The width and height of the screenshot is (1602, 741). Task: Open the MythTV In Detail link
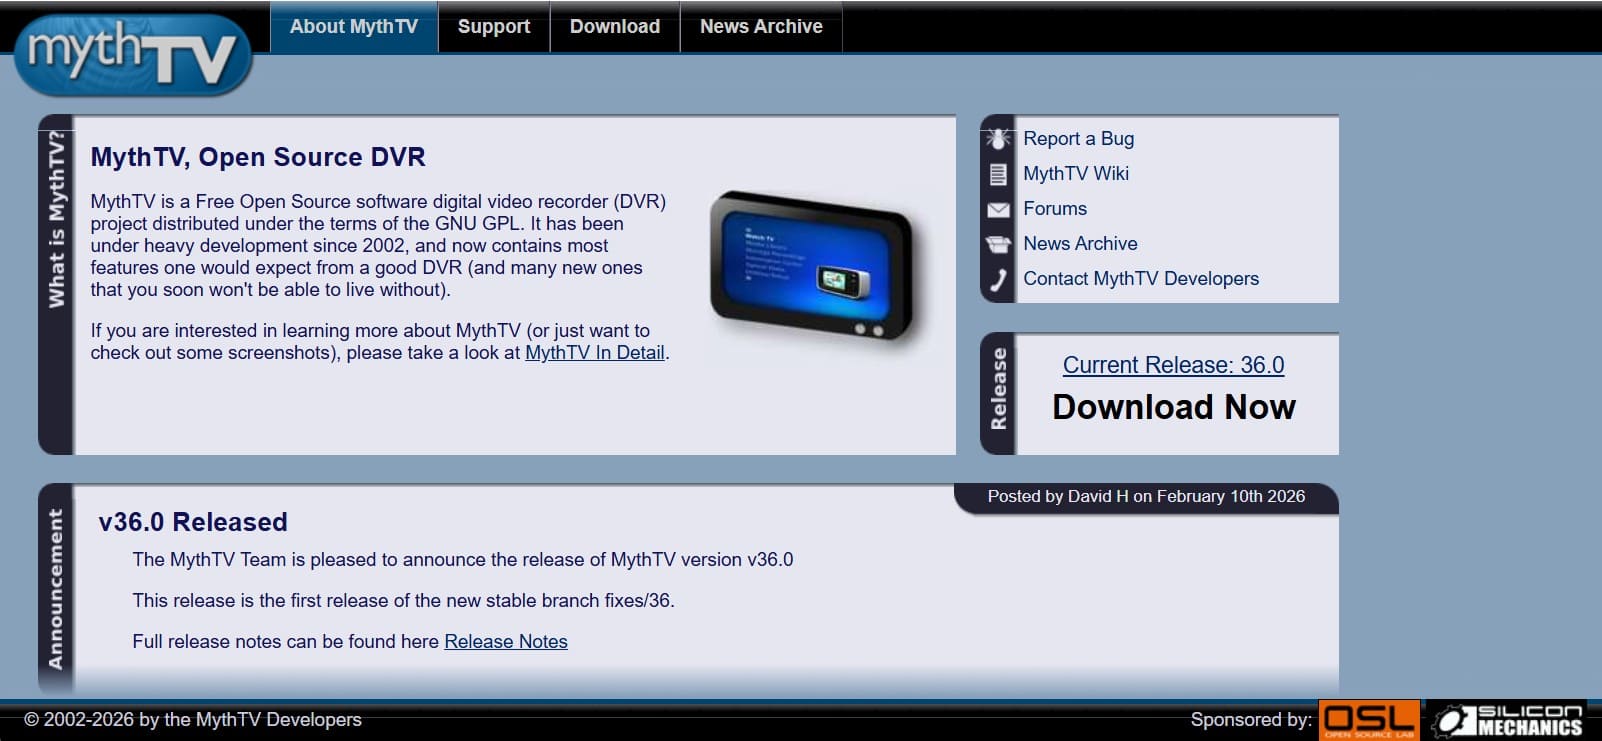(595, 353)
